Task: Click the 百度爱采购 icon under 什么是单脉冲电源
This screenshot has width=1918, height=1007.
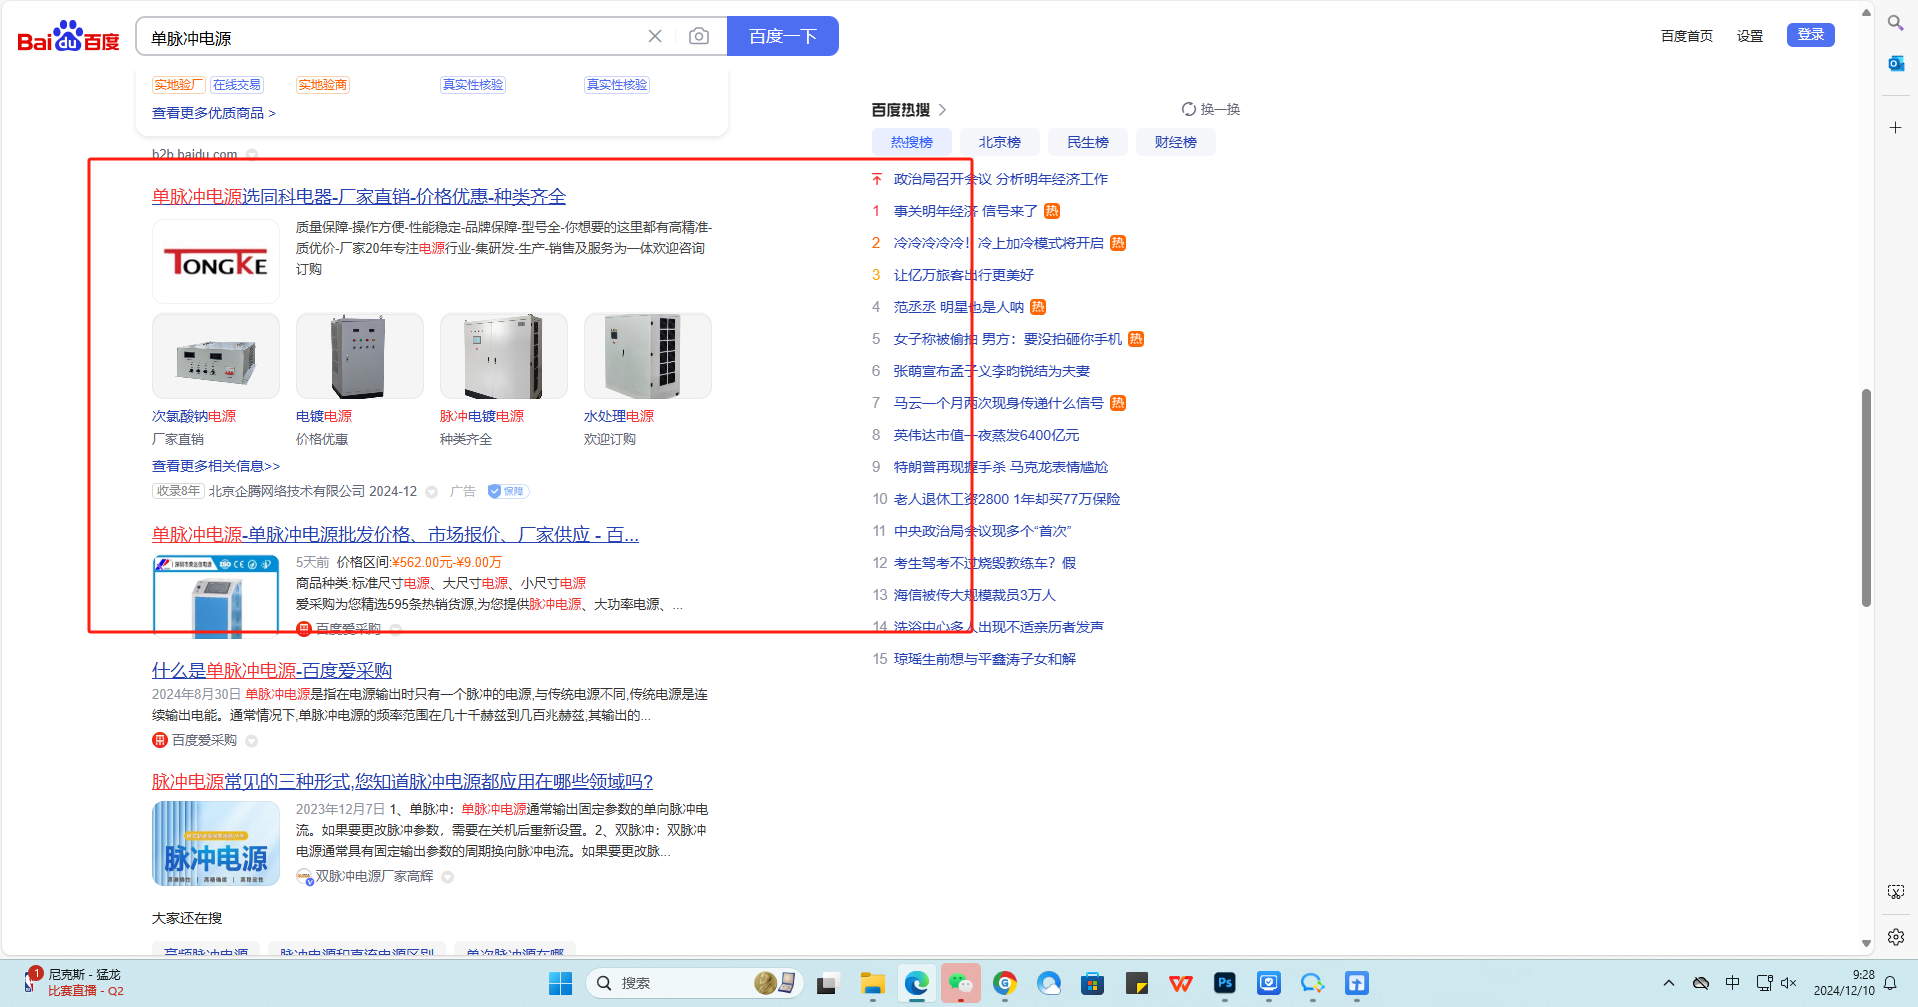Action: (x=159, y=740)
